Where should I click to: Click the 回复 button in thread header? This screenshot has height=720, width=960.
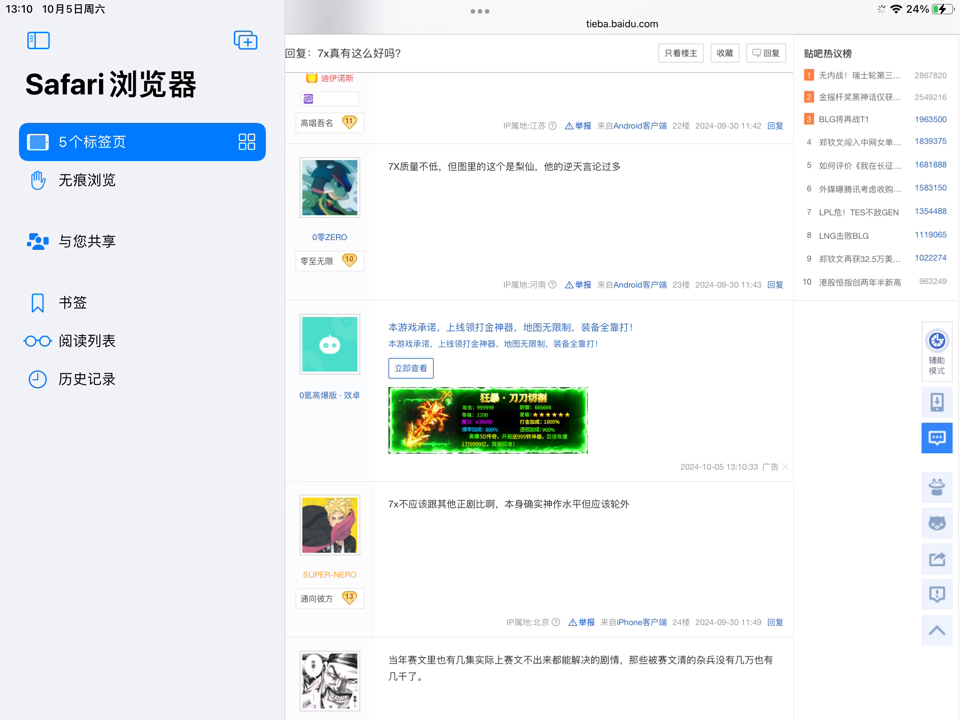766,53
